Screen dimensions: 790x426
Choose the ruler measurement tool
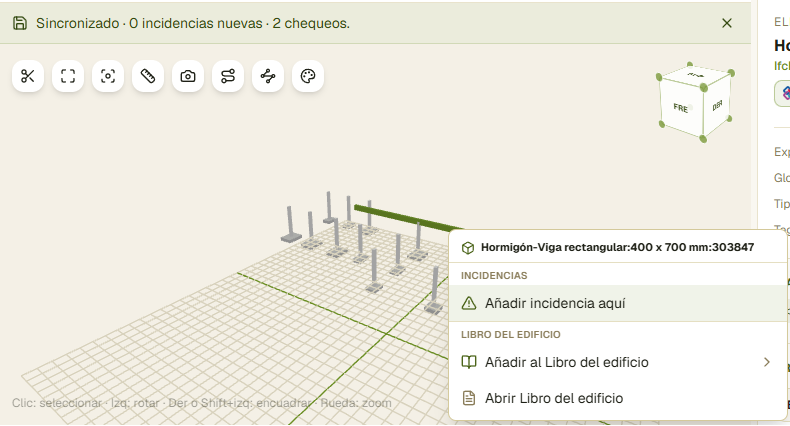tap(148, 76)
